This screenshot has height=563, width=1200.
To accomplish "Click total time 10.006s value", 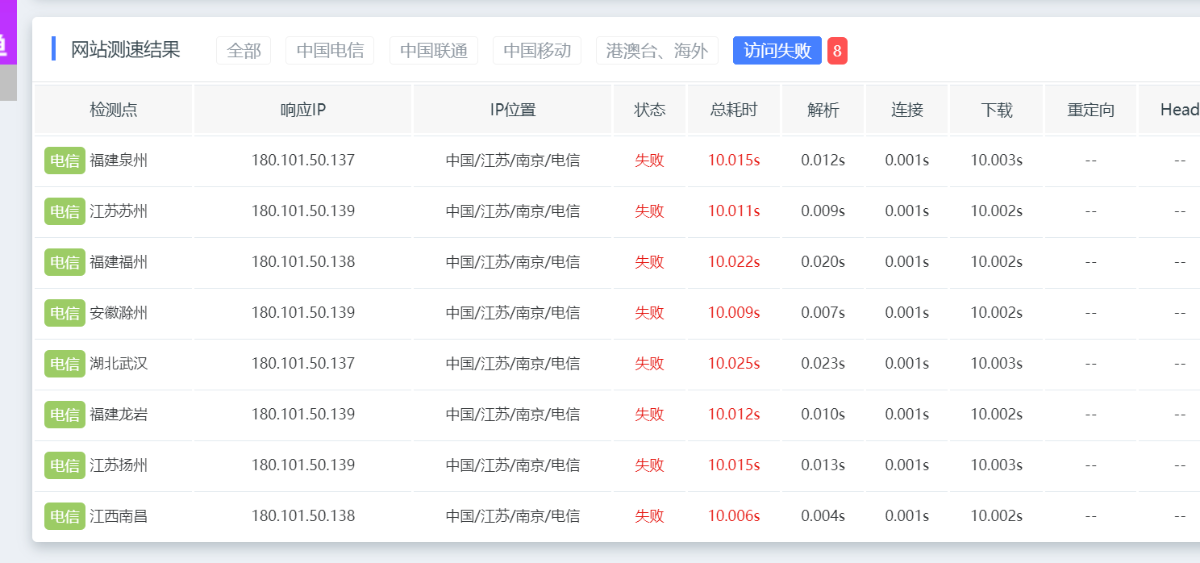I will 734,516.
